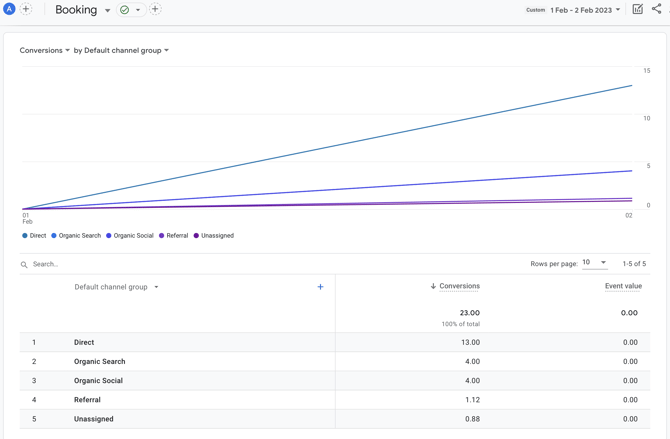The width and height of the screenshot is (670, 439).
Task: Click the All Users segment avatar
Action: pos(9,9)
